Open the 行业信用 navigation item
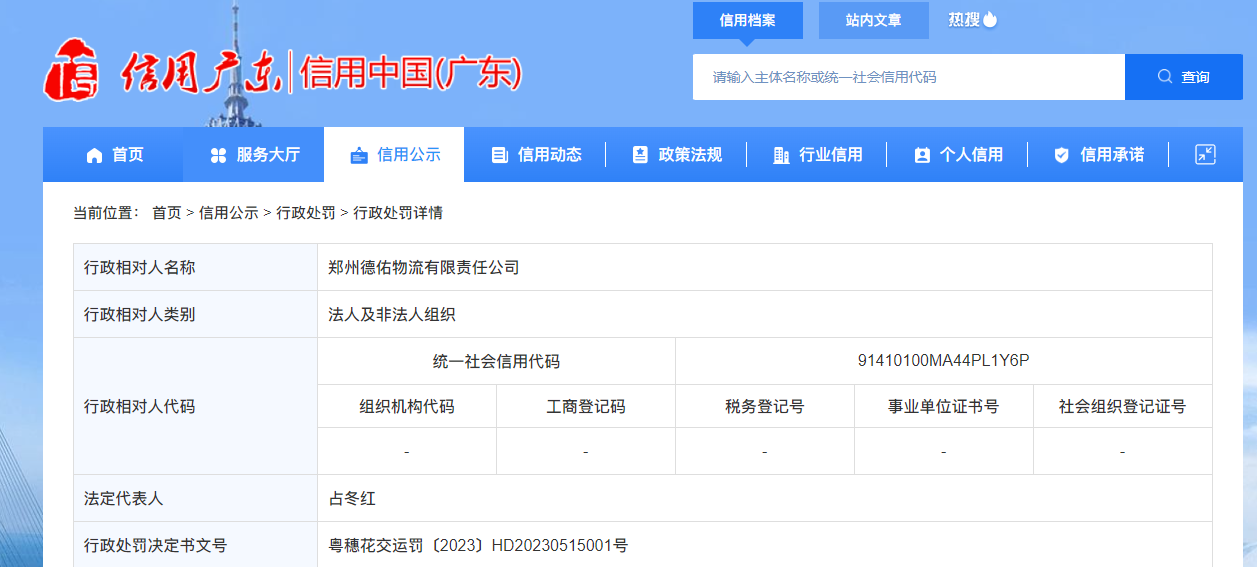This screenshot has width=1257, height=567. (x=817, y=155)
